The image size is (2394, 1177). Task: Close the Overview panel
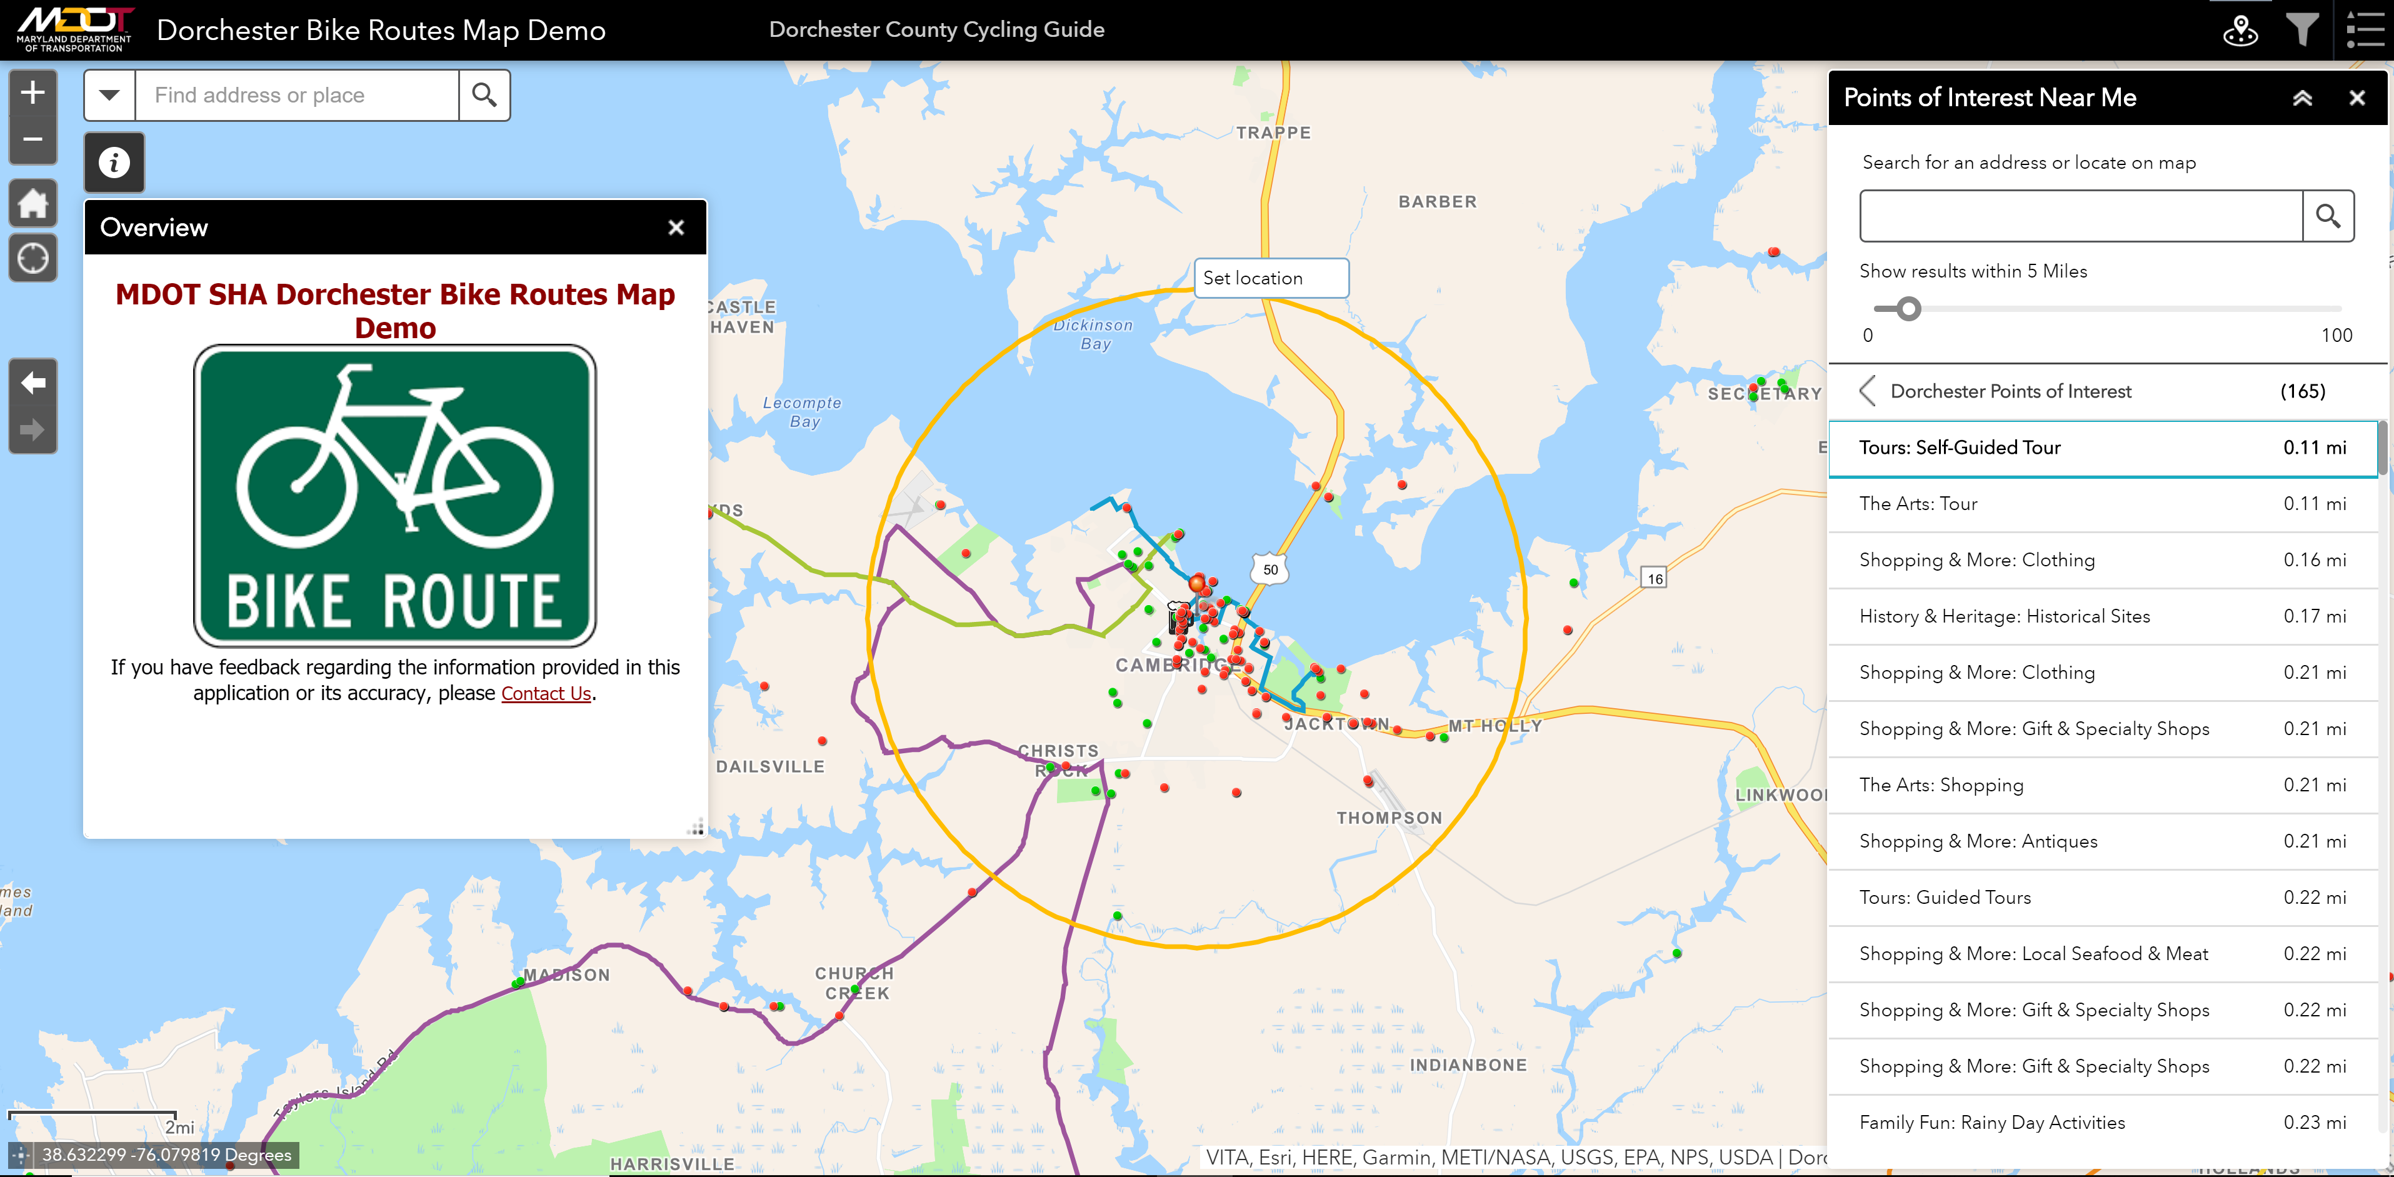pos(676,228)
